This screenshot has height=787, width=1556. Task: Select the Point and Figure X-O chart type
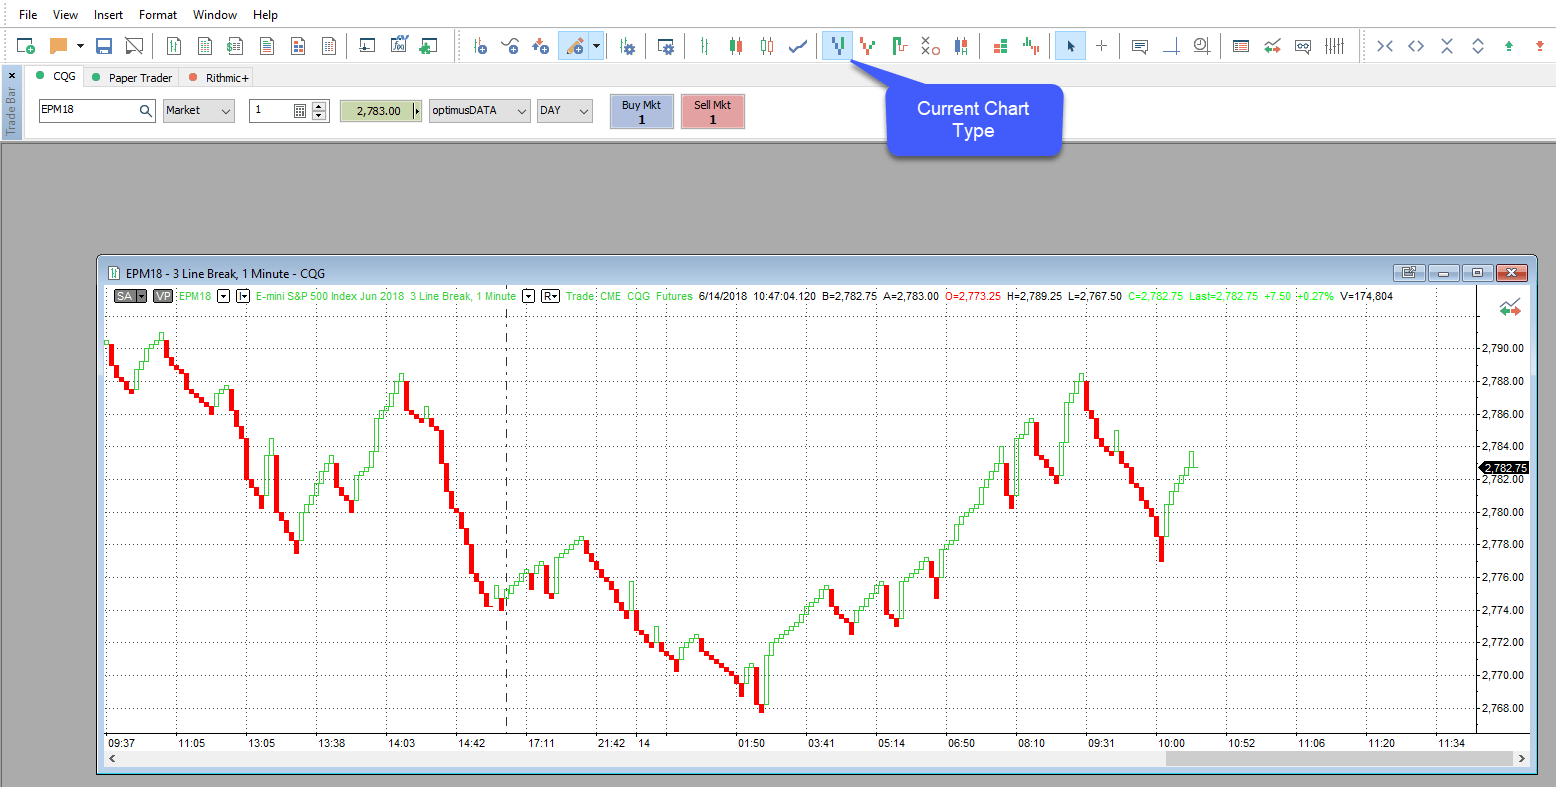click(930, 46)
